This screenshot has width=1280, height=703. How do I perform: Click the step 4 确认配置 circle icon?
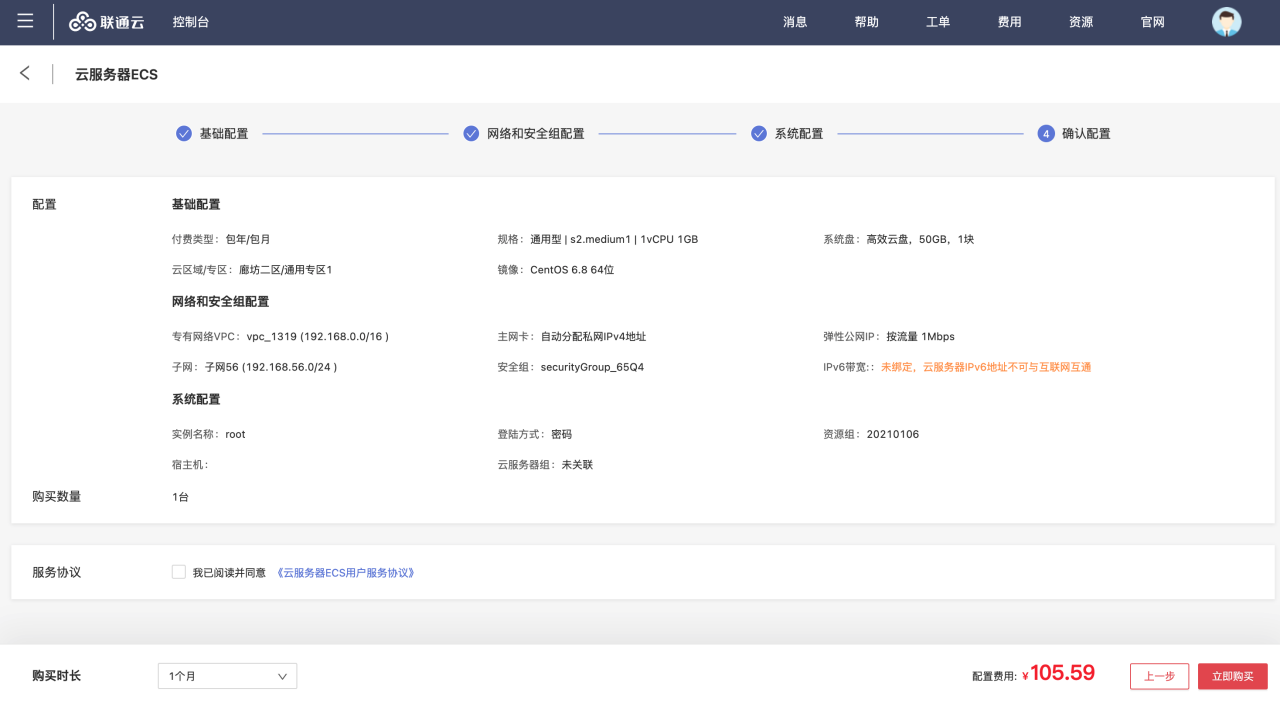point(1046,133)
